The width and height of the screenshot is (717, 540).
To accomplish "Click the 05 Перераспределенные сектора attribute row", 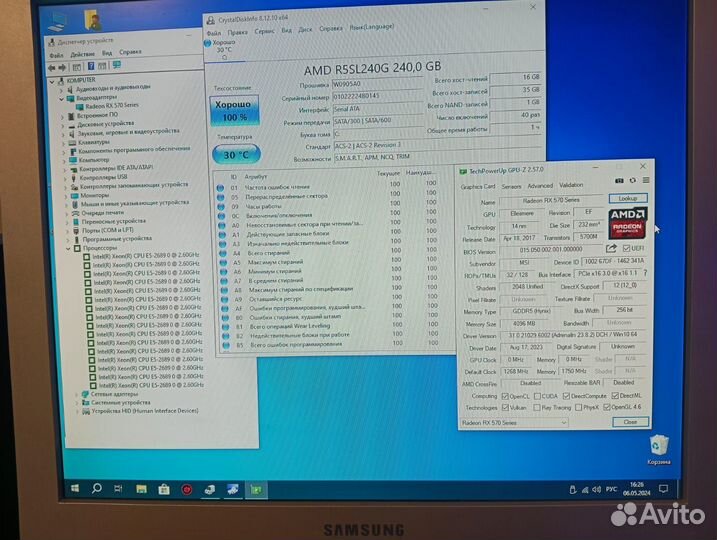I will [328, 196].
